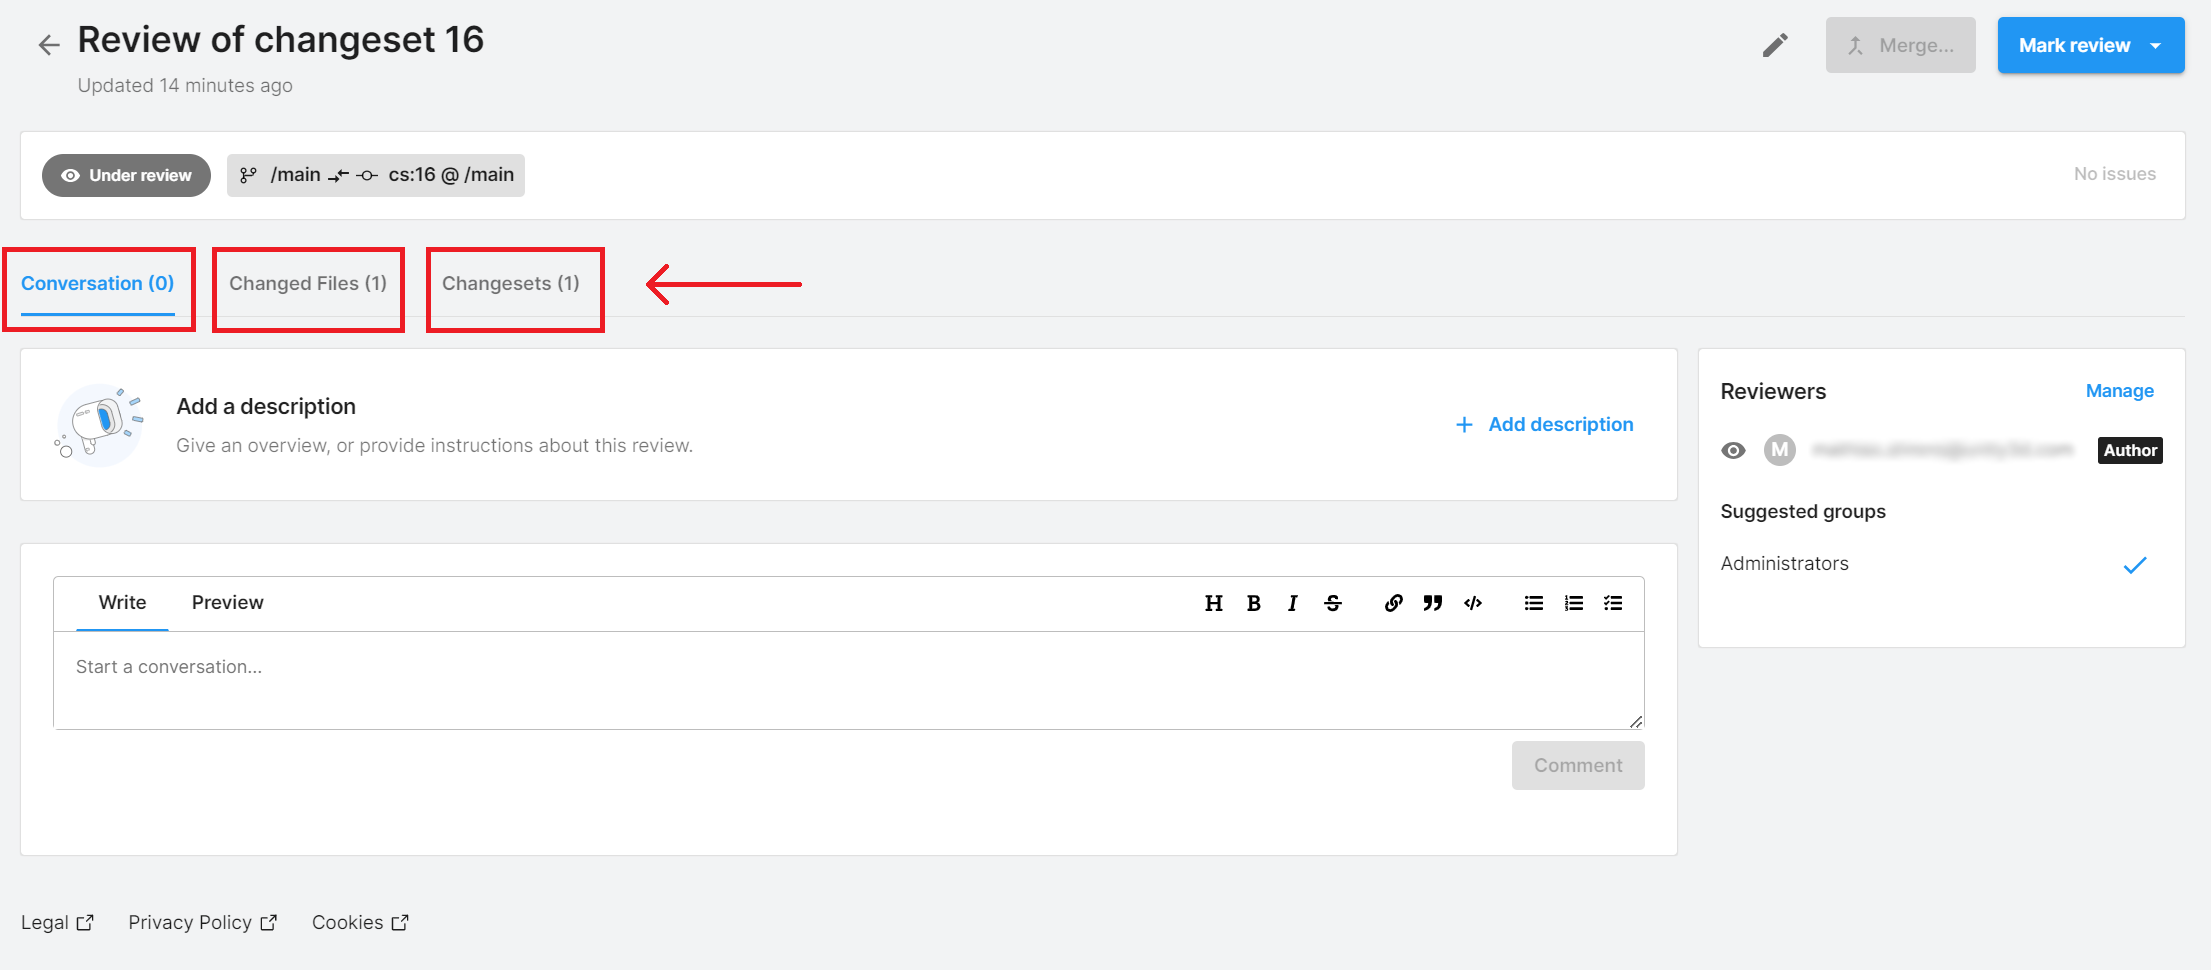Apply strikethrough formatting icon
The image size is (2211, 970).
tap(1333, 603)
